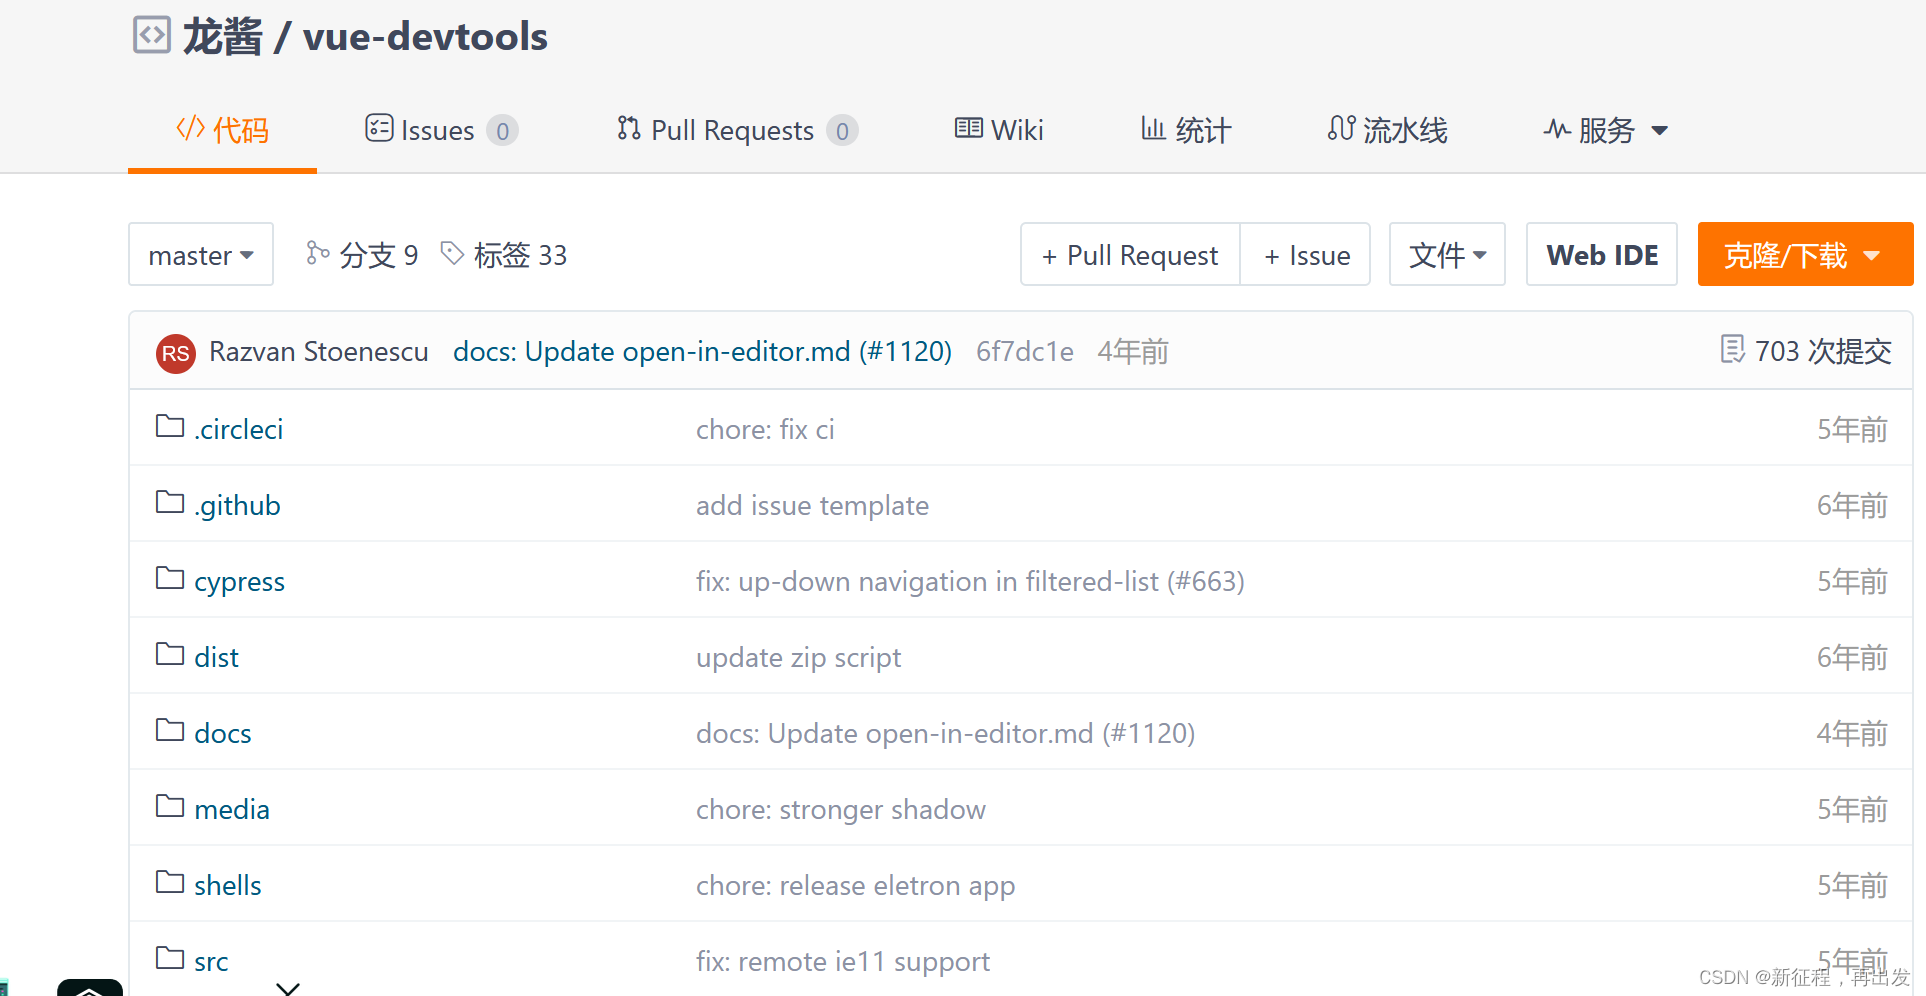Click the folder icon for .github
Viewport: 1926px width, 996px height.
[x=170, y=502]
